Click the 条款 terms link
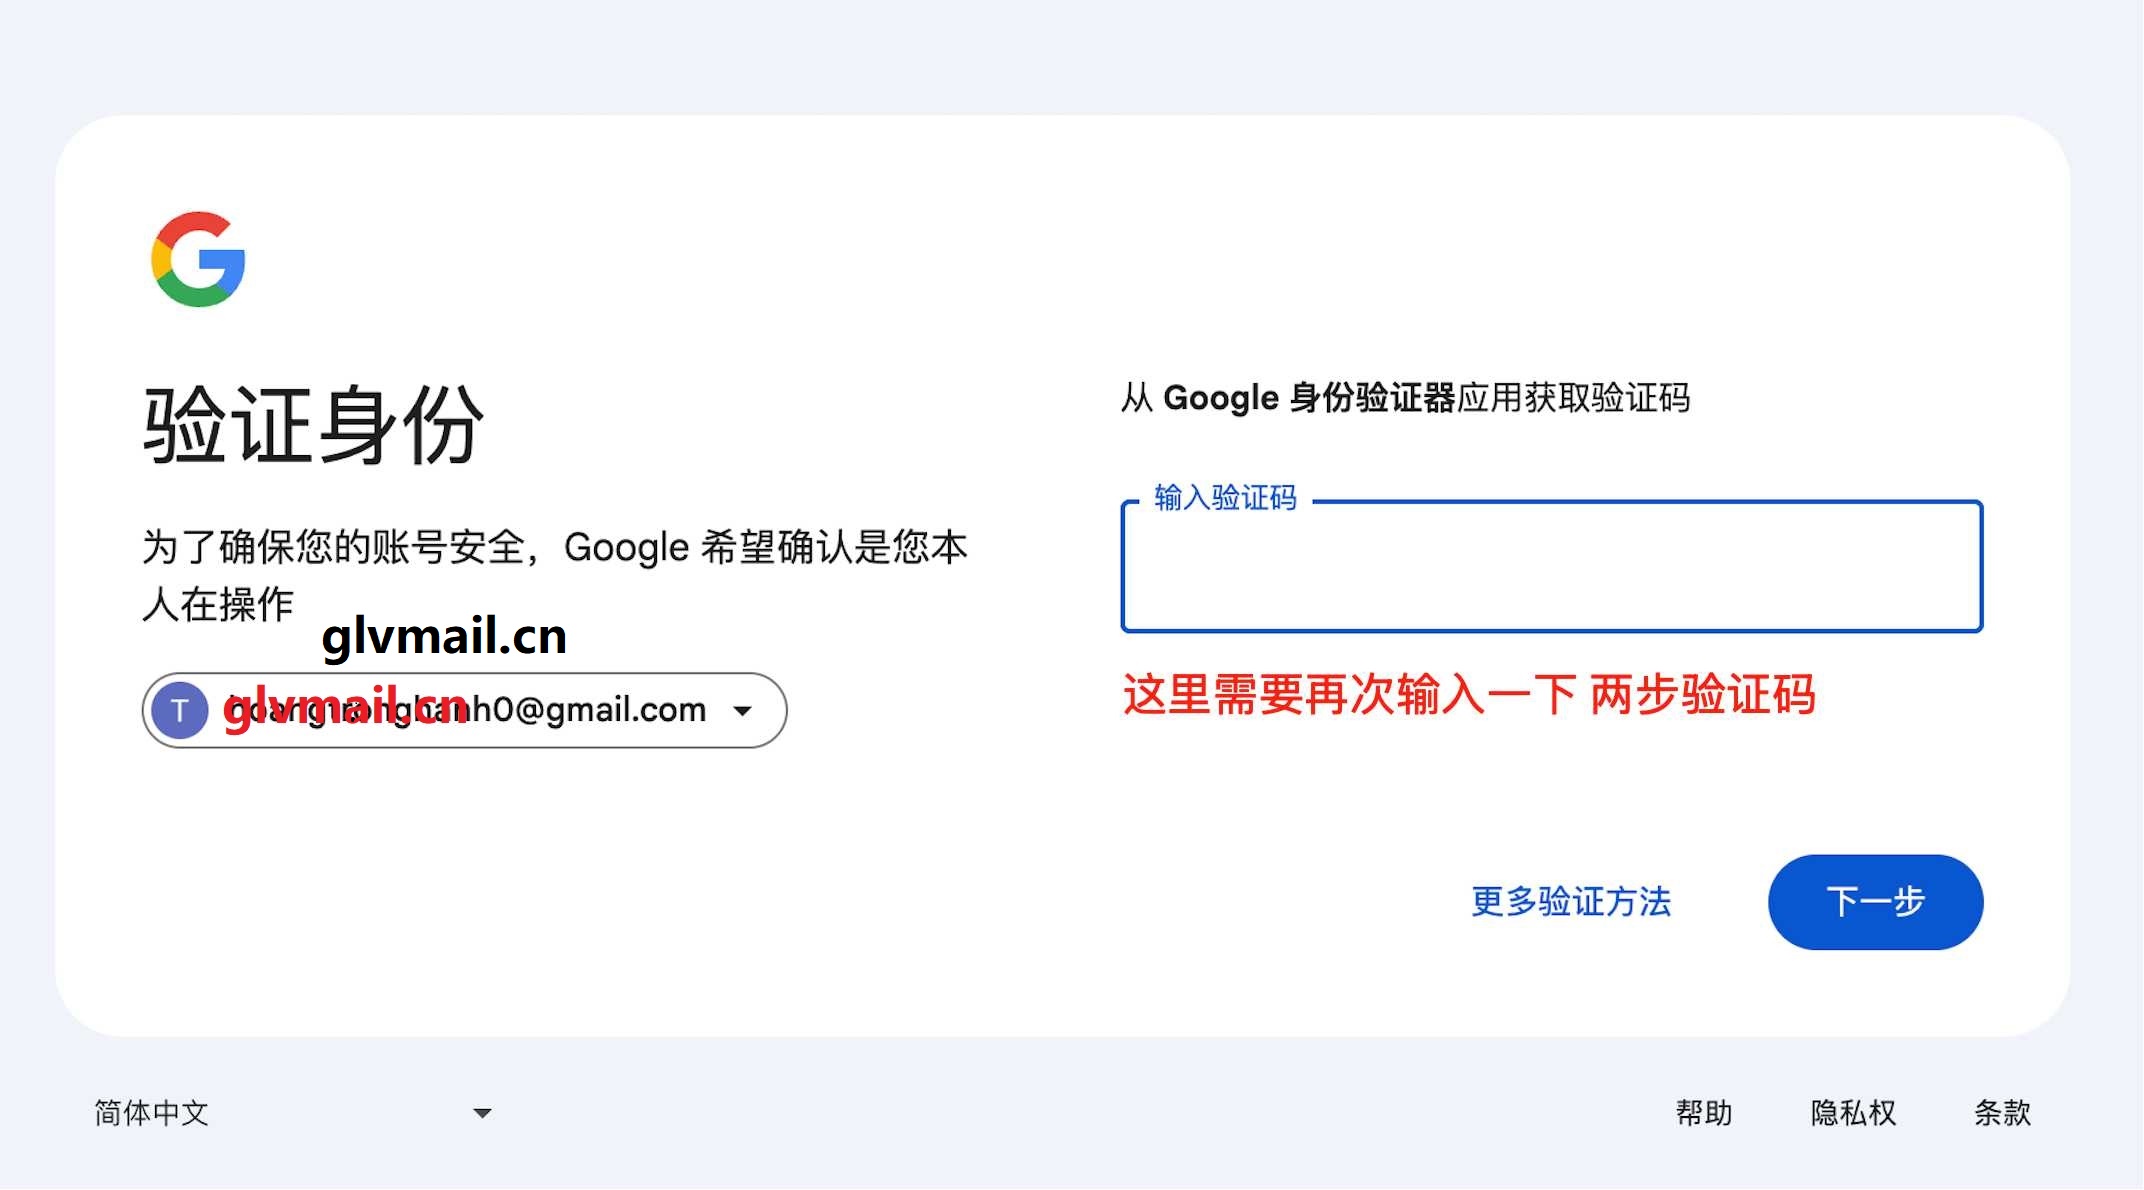Screen dimensions: 2144x1190 2003,1113
